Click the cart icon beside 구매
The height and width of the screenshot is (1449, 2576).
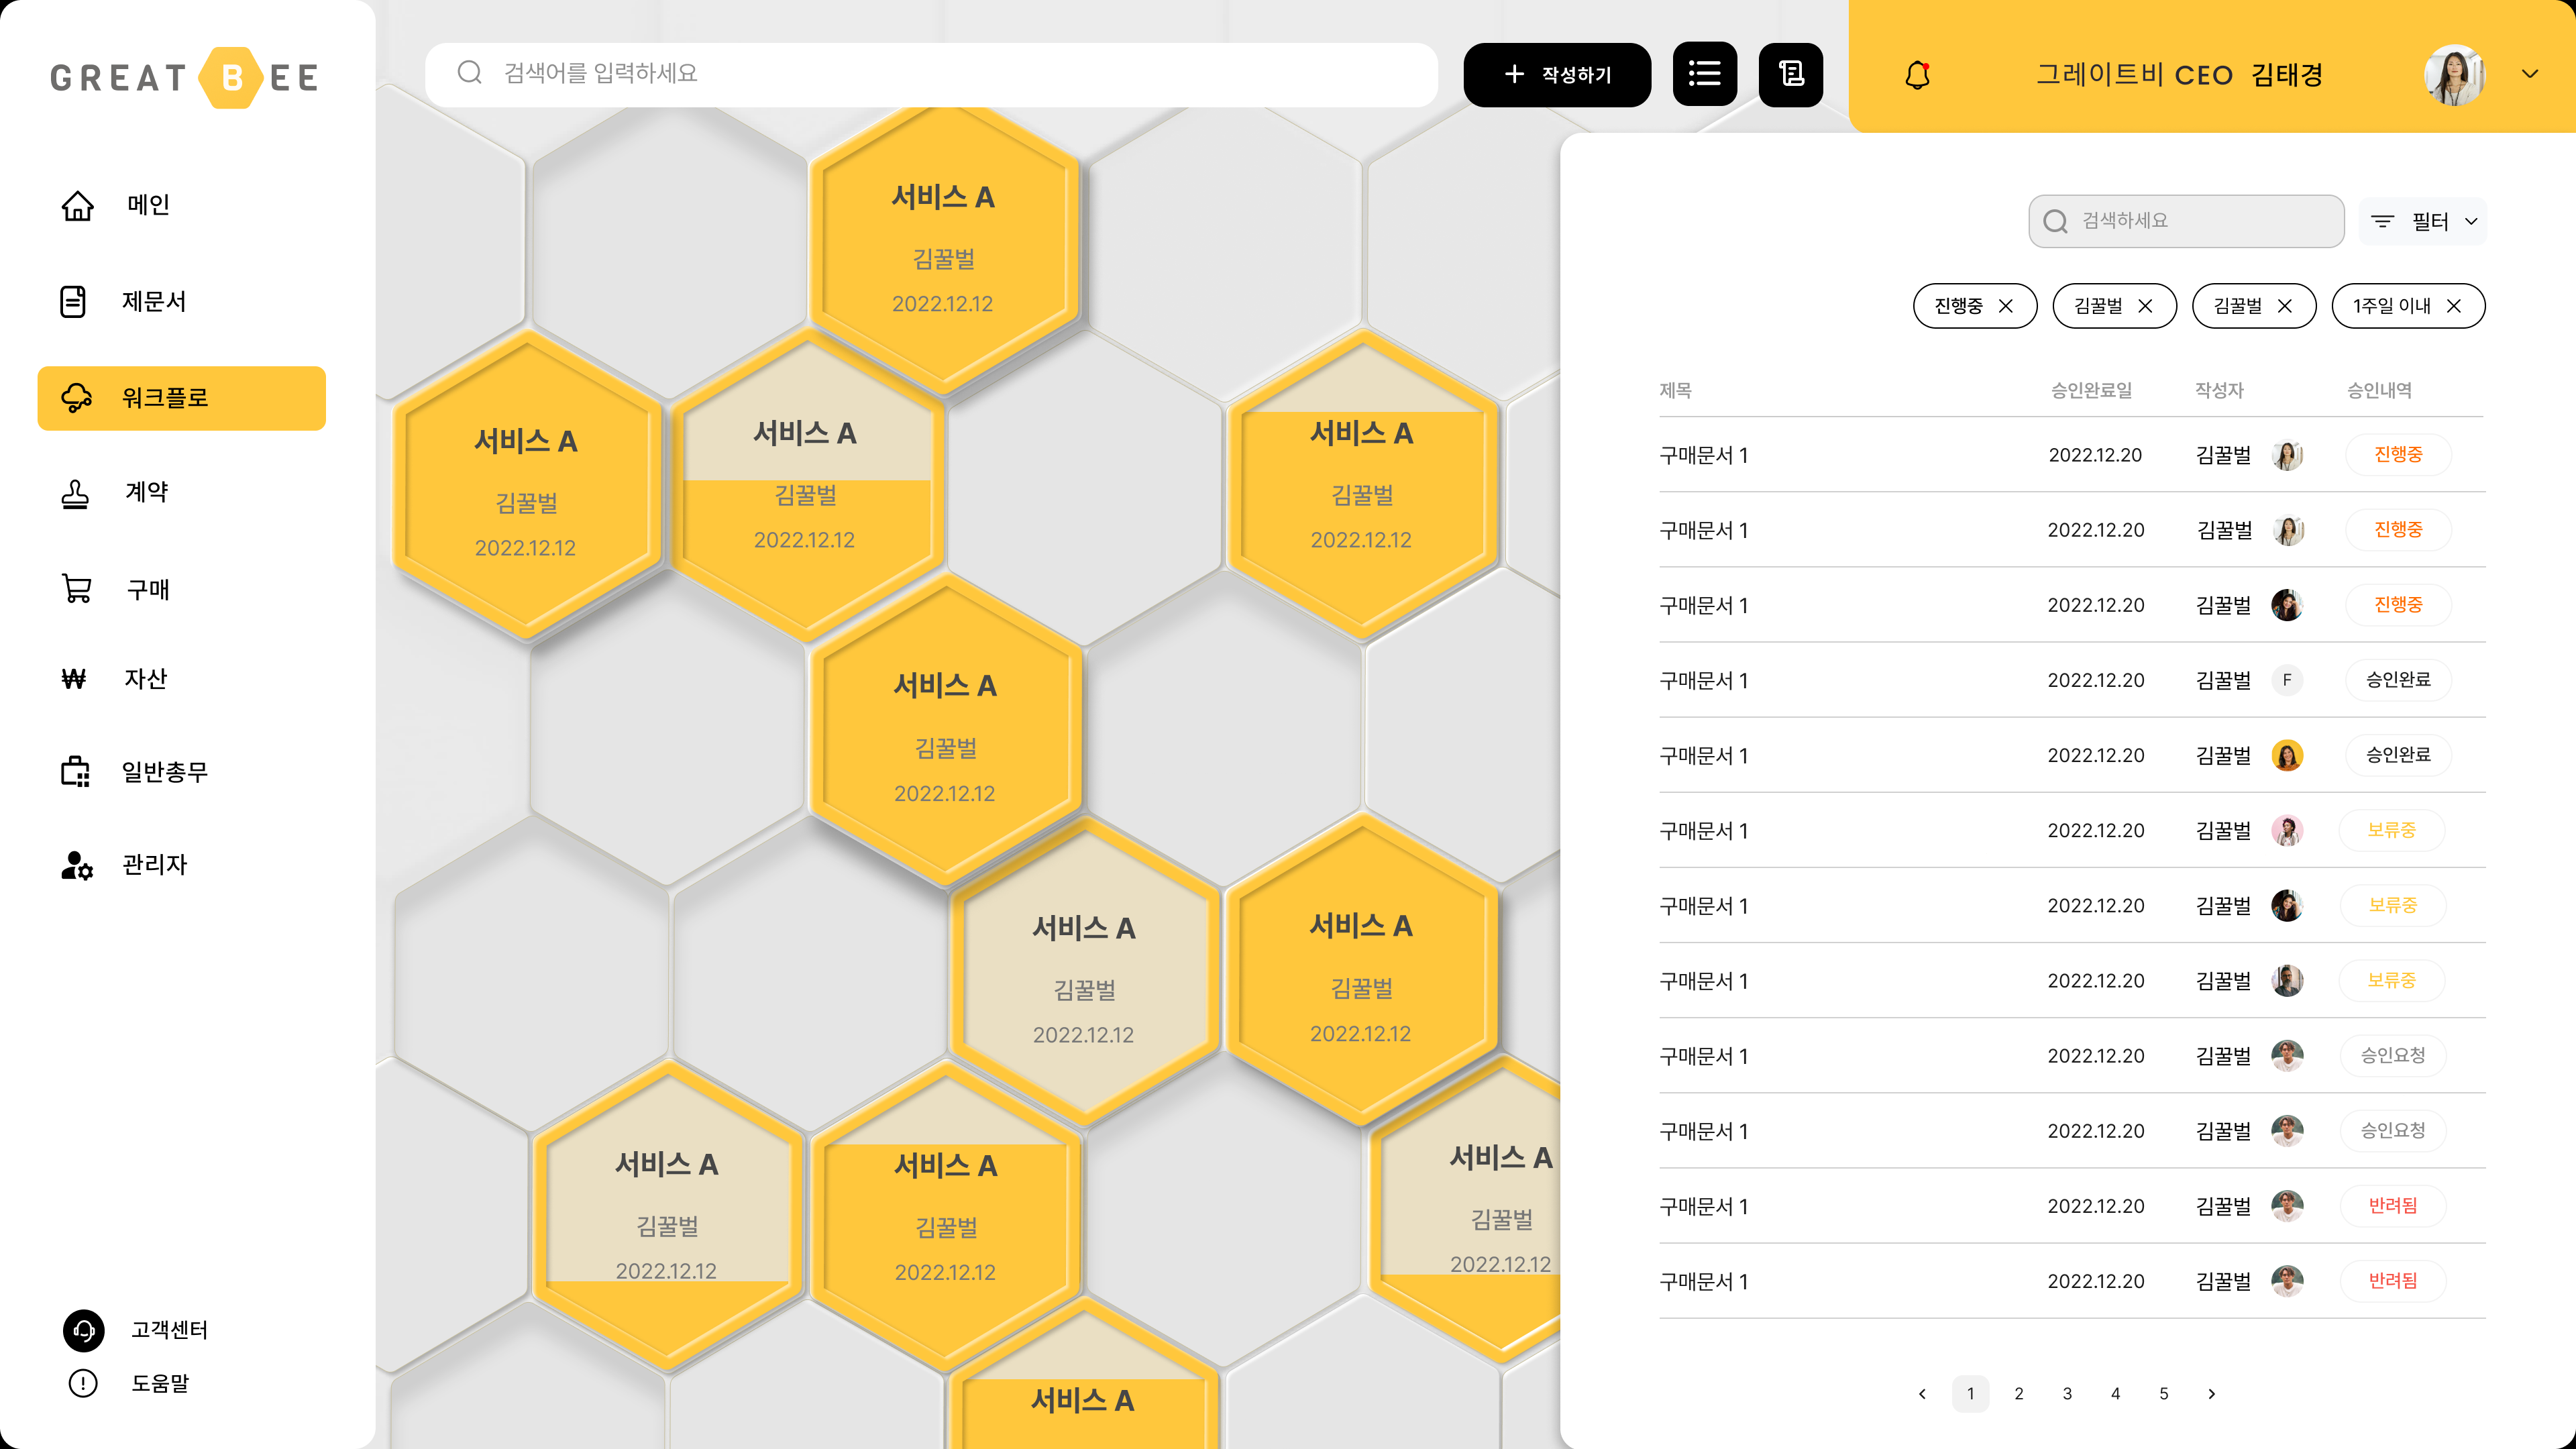tap(77, 589)
